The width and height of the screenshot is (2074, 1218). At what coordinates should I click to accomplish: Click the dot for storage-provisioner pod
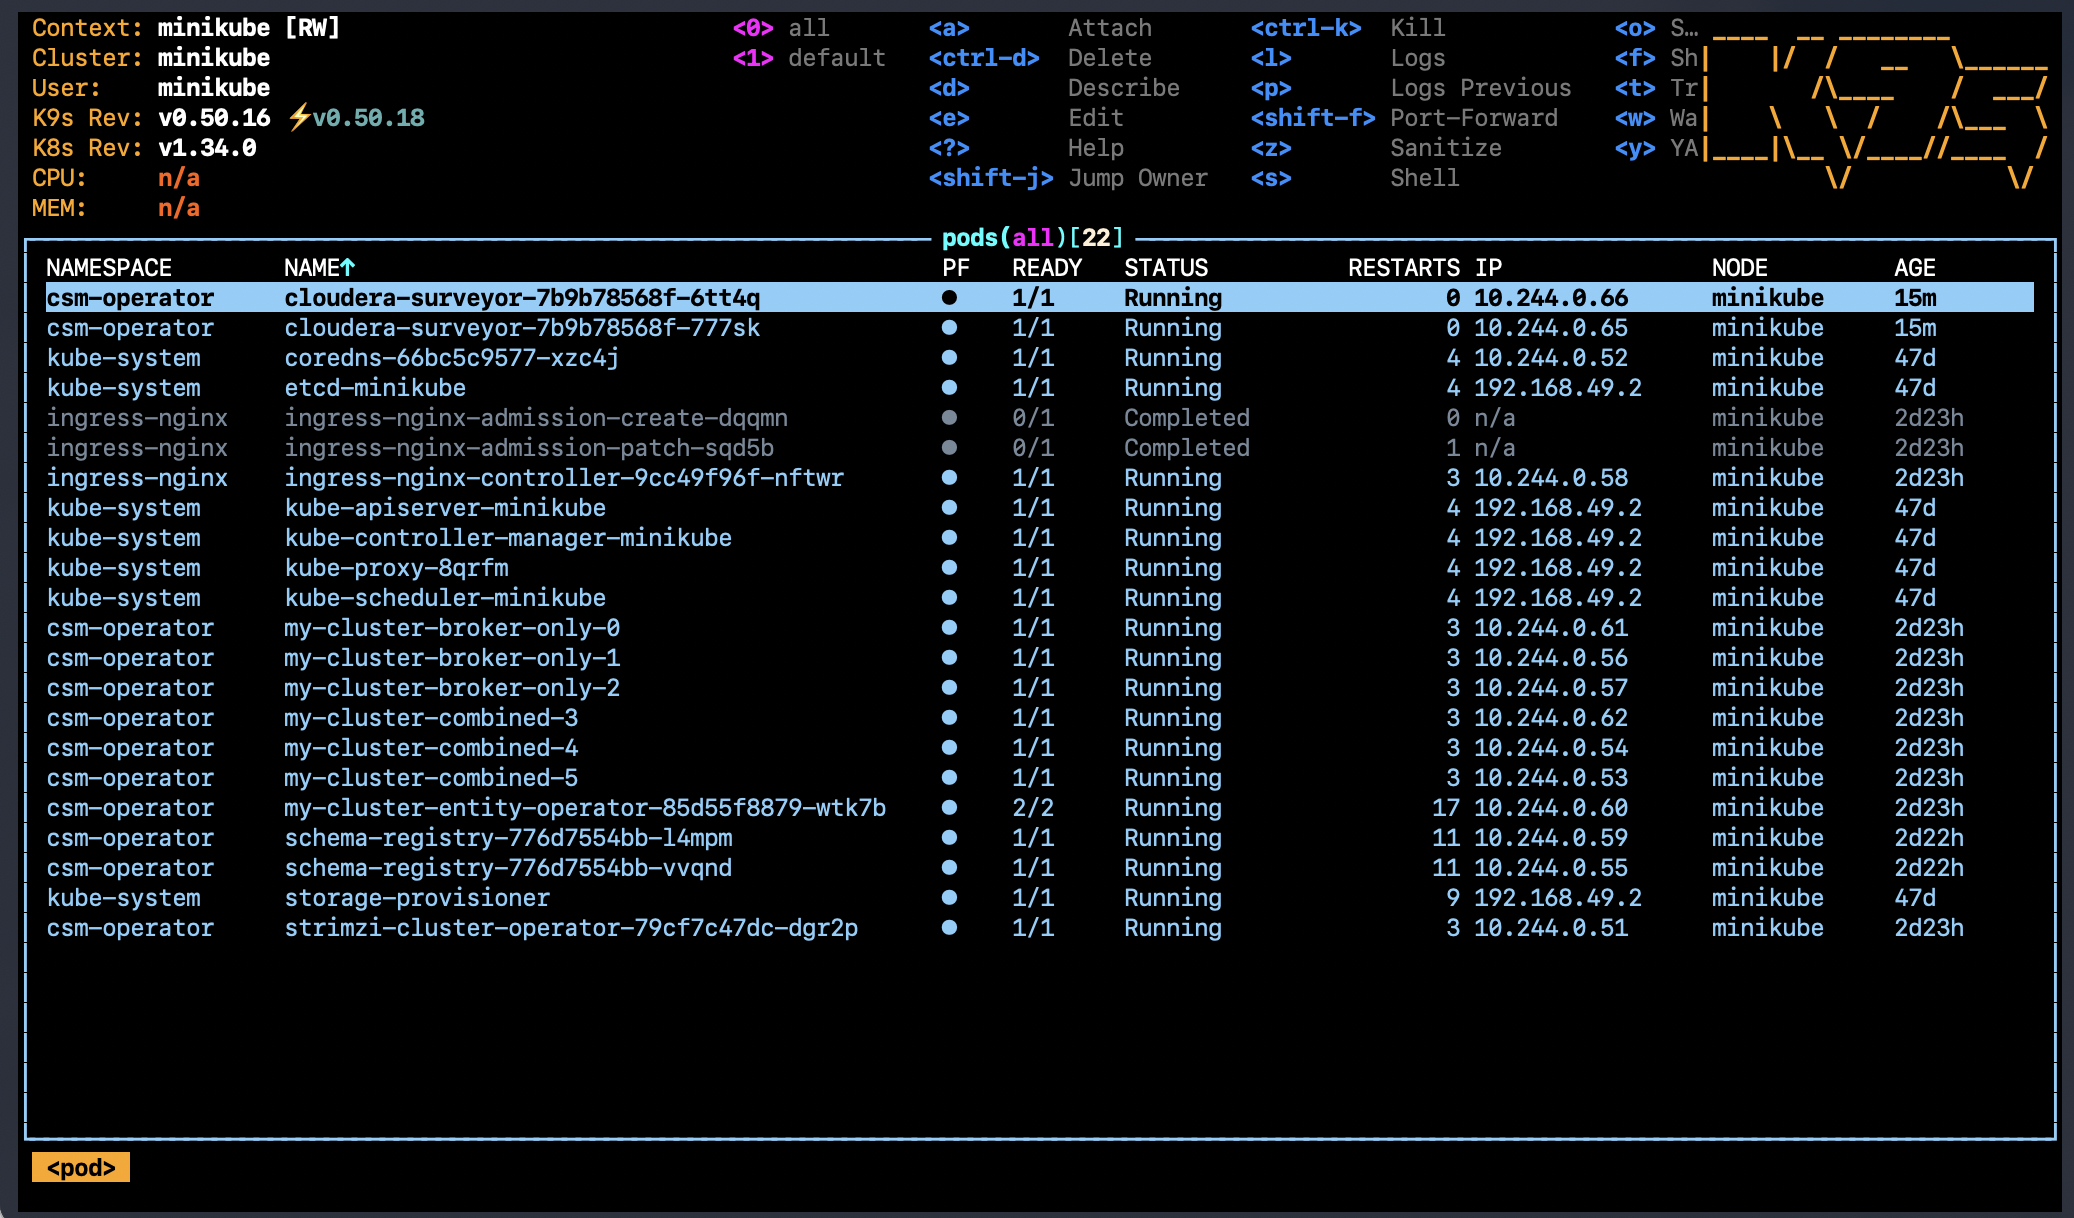coord(949,898)
